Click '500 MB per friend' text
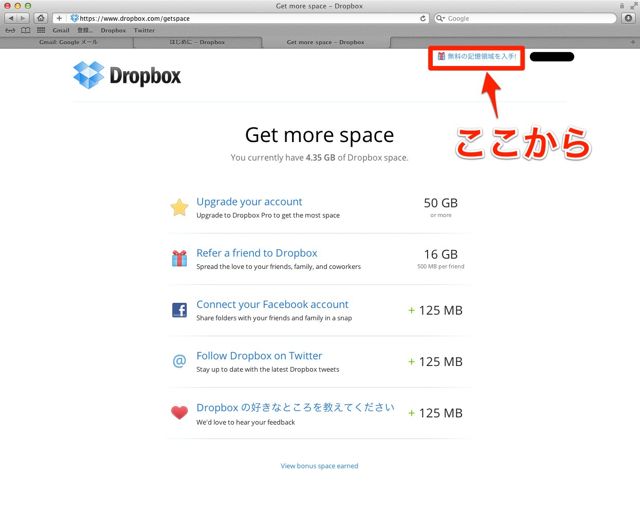 tap(440, 266)
